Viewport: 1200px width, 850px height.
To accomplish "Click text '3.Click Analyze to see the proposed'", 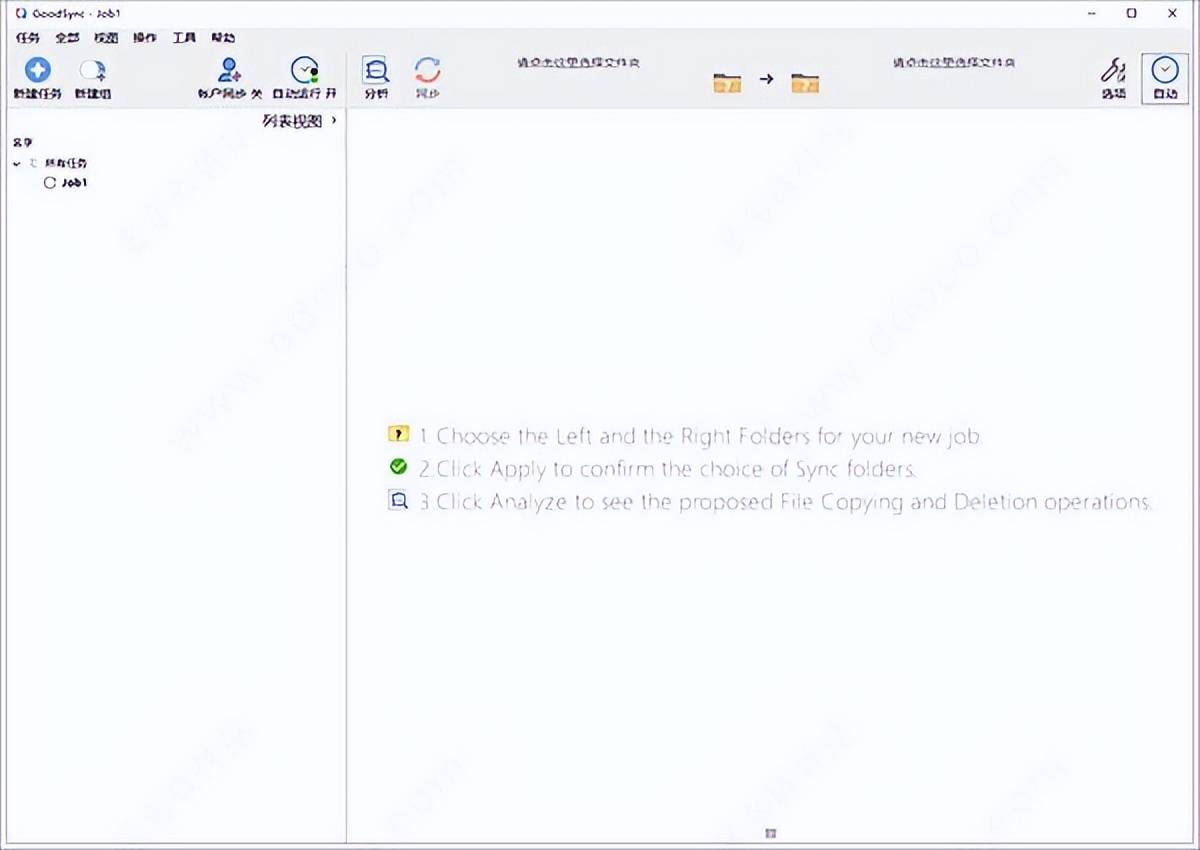I will [x=785, y=502].
